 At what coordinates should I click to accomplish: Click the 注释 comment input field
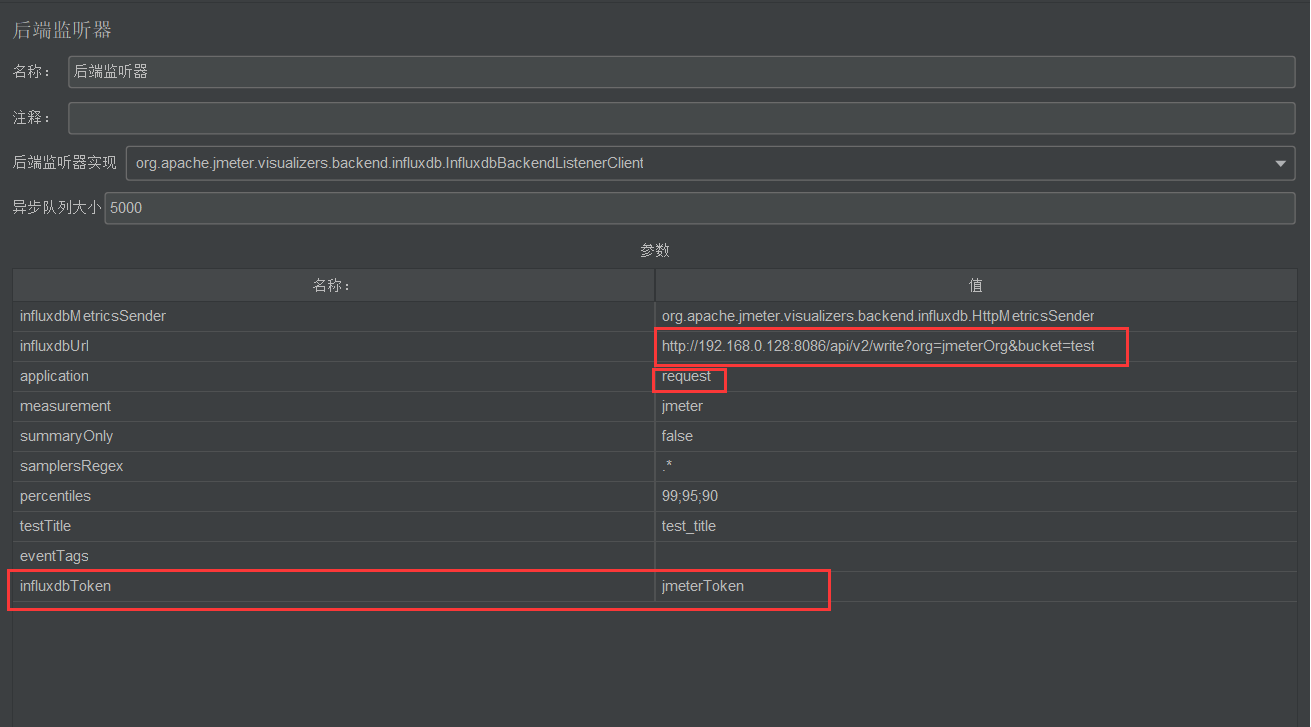[x=680, y=118]
